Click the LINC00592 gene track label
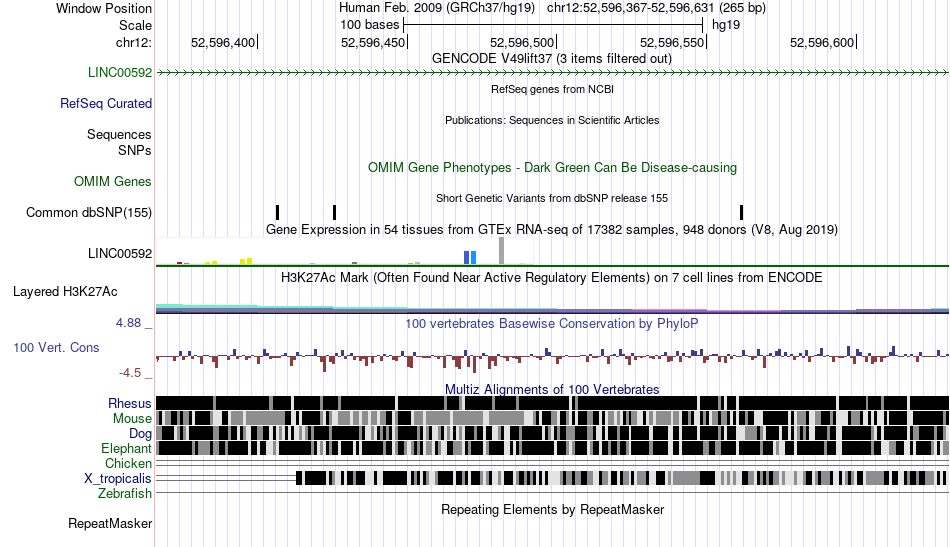 (120, 73)
